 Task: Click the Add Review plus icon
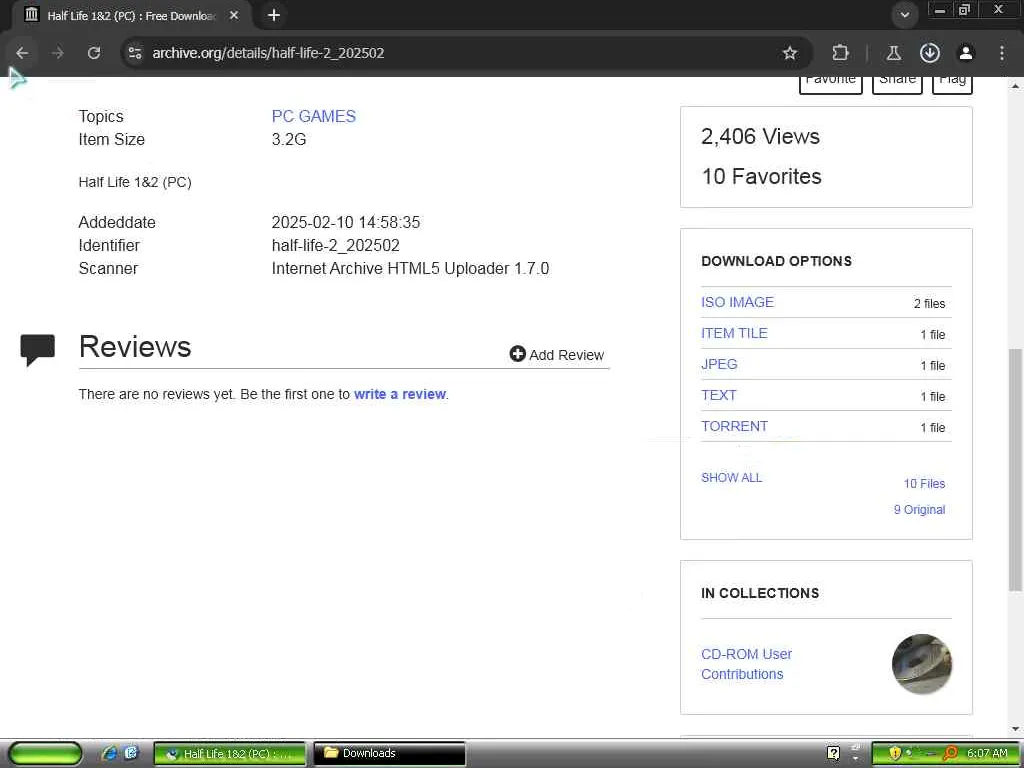coord(517,354)
